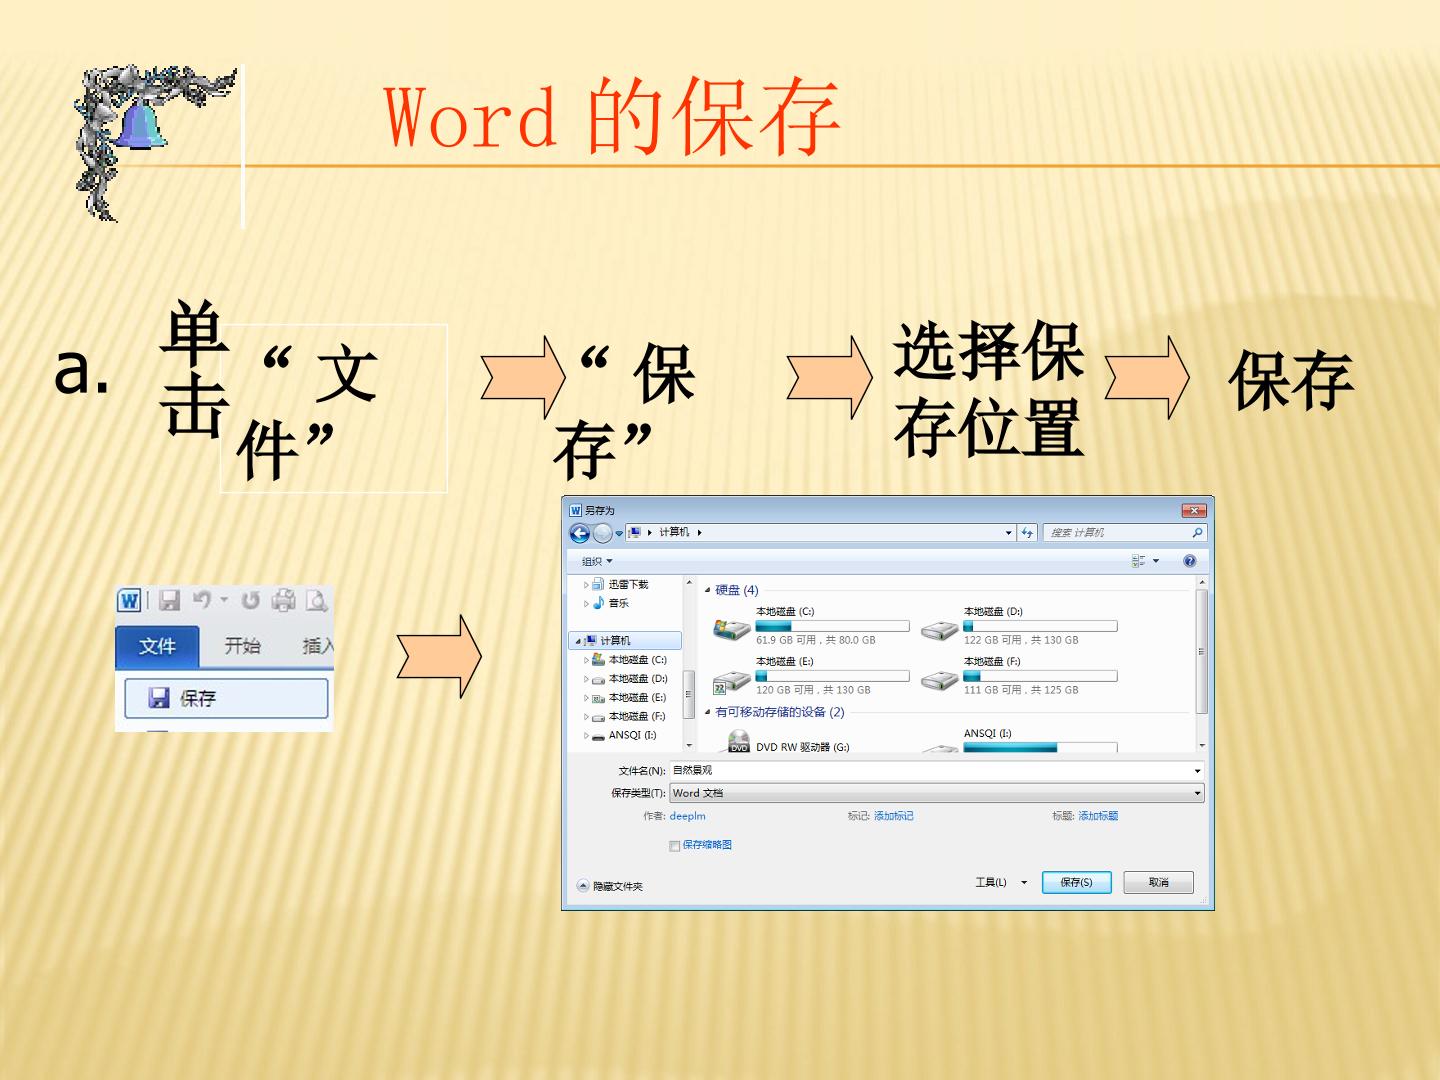Click the 文件名 input field
Viewport: 1440px width, 1080px height.
[x=936, y=771]
